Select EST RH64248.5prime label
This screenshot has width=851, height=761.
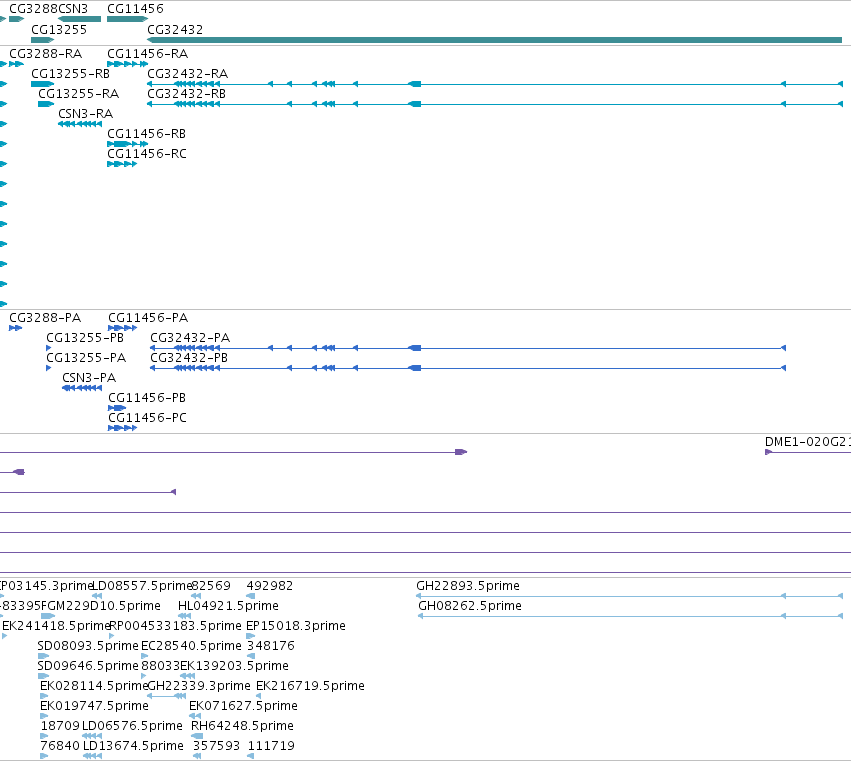pos(243,726)
